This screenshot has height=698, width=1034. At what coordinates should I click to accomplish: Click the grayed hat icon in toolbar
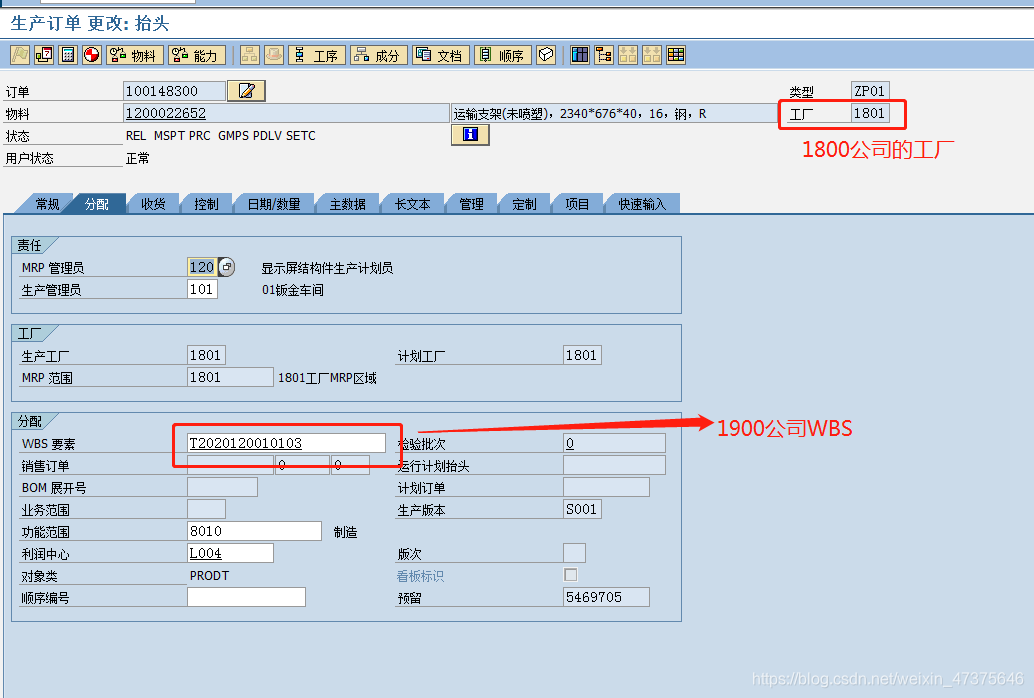274,55
